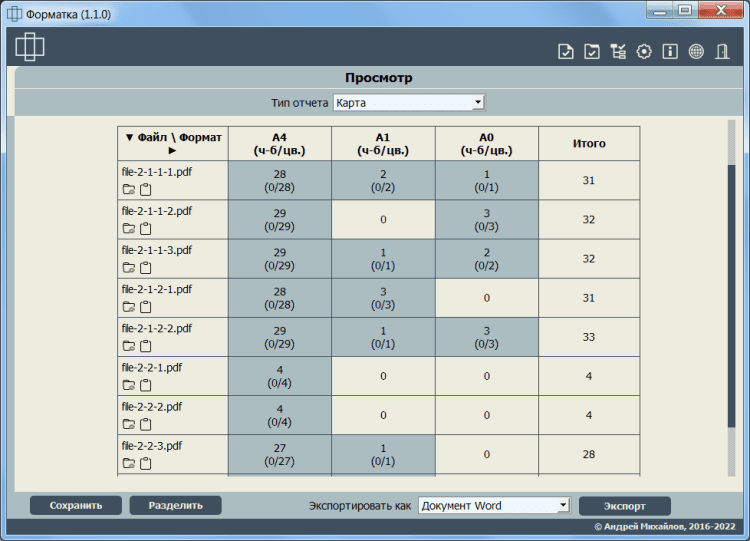The width and height of the screenshot is (750, 541).
Task: Open the language globe icon
Action: [x=696, y=51]
